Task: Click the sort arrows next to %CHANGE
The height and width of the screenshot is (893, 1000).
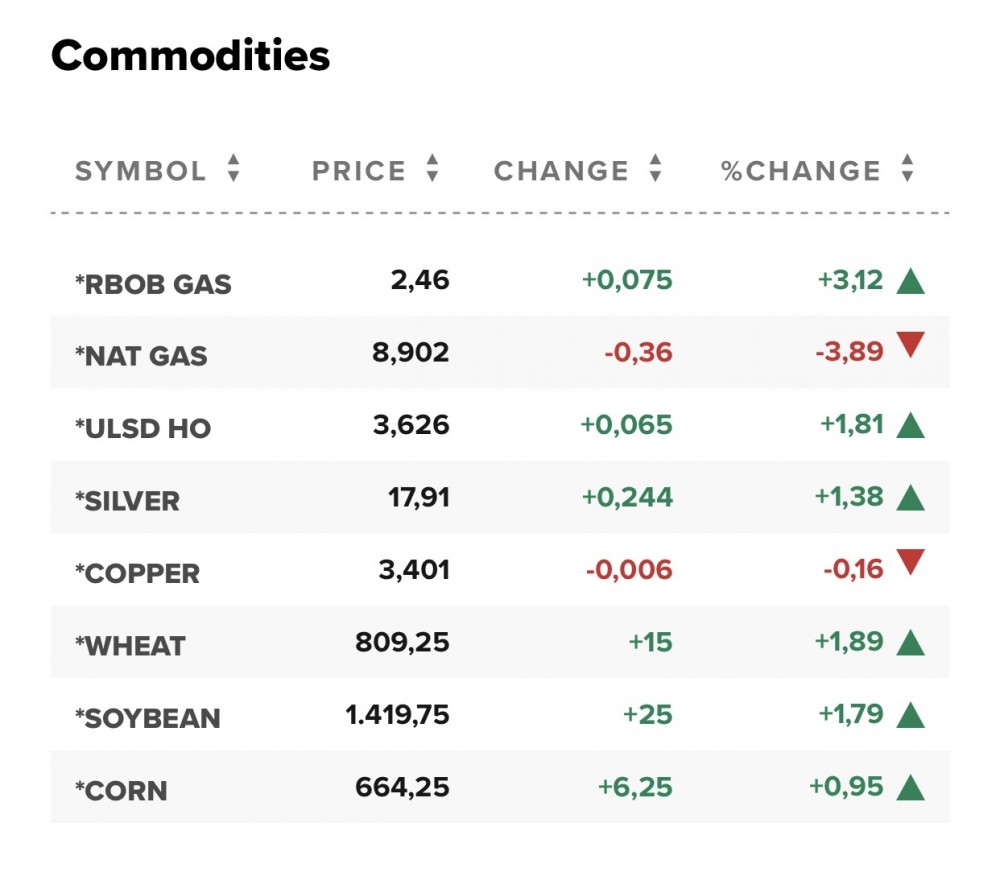Action: (907, 169)
